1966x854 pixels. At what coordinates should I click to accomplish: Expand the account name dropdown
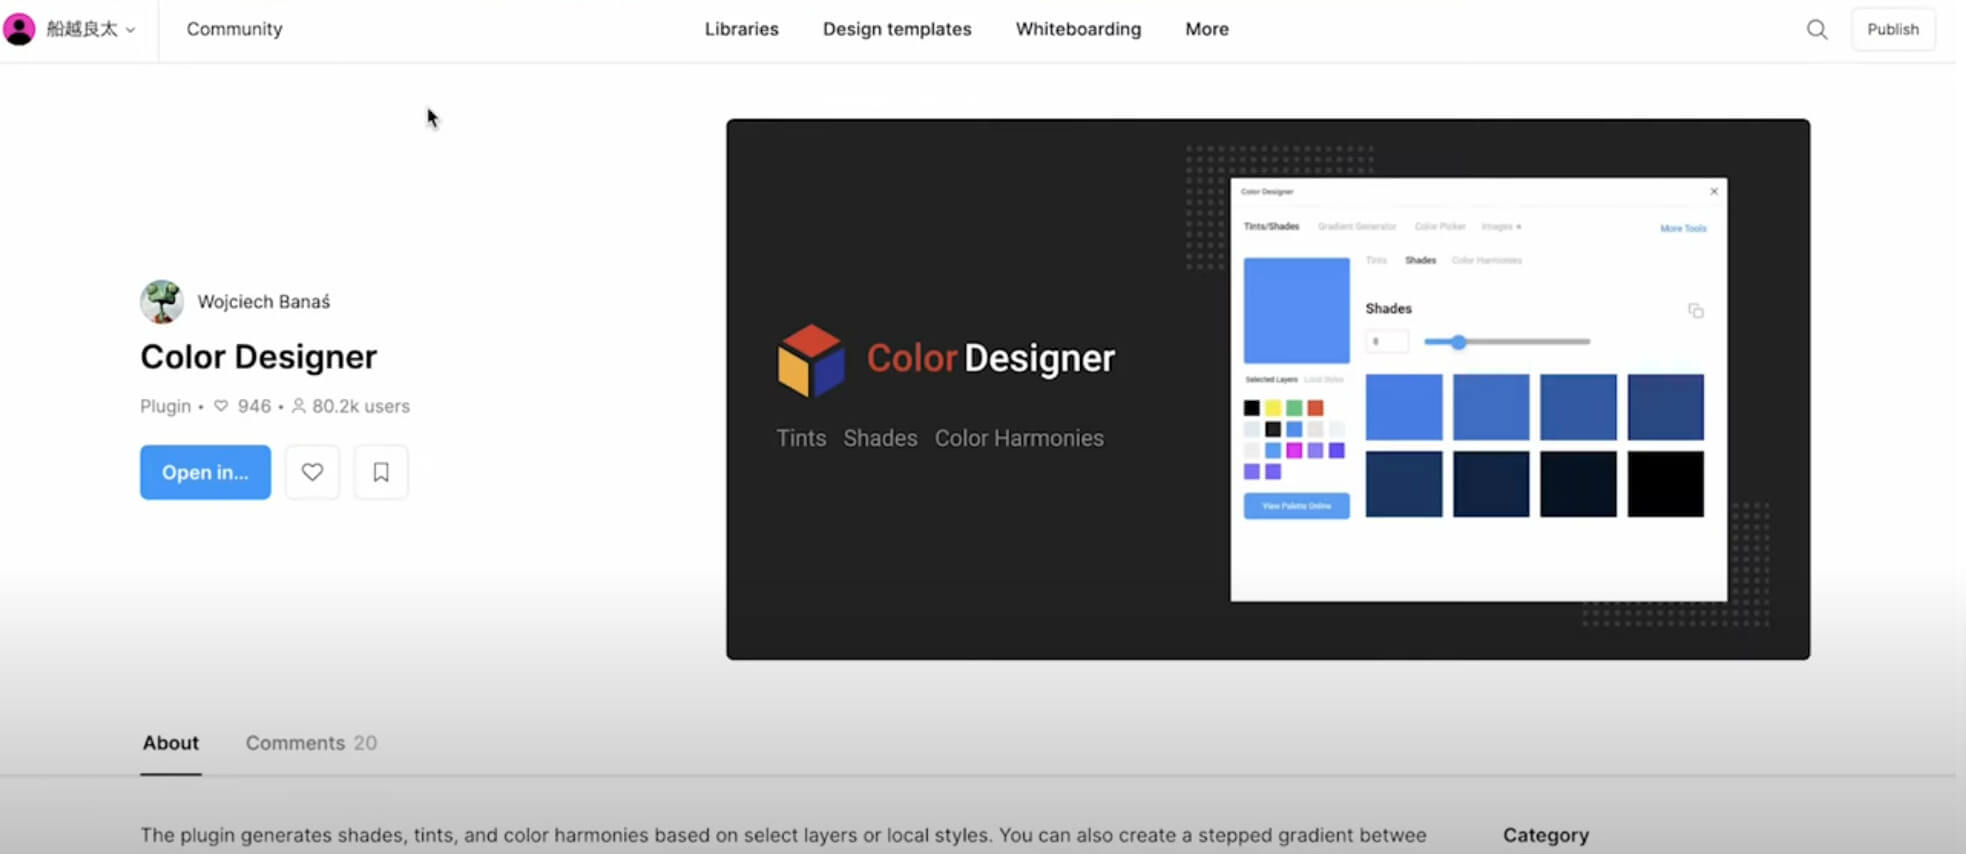91,29
